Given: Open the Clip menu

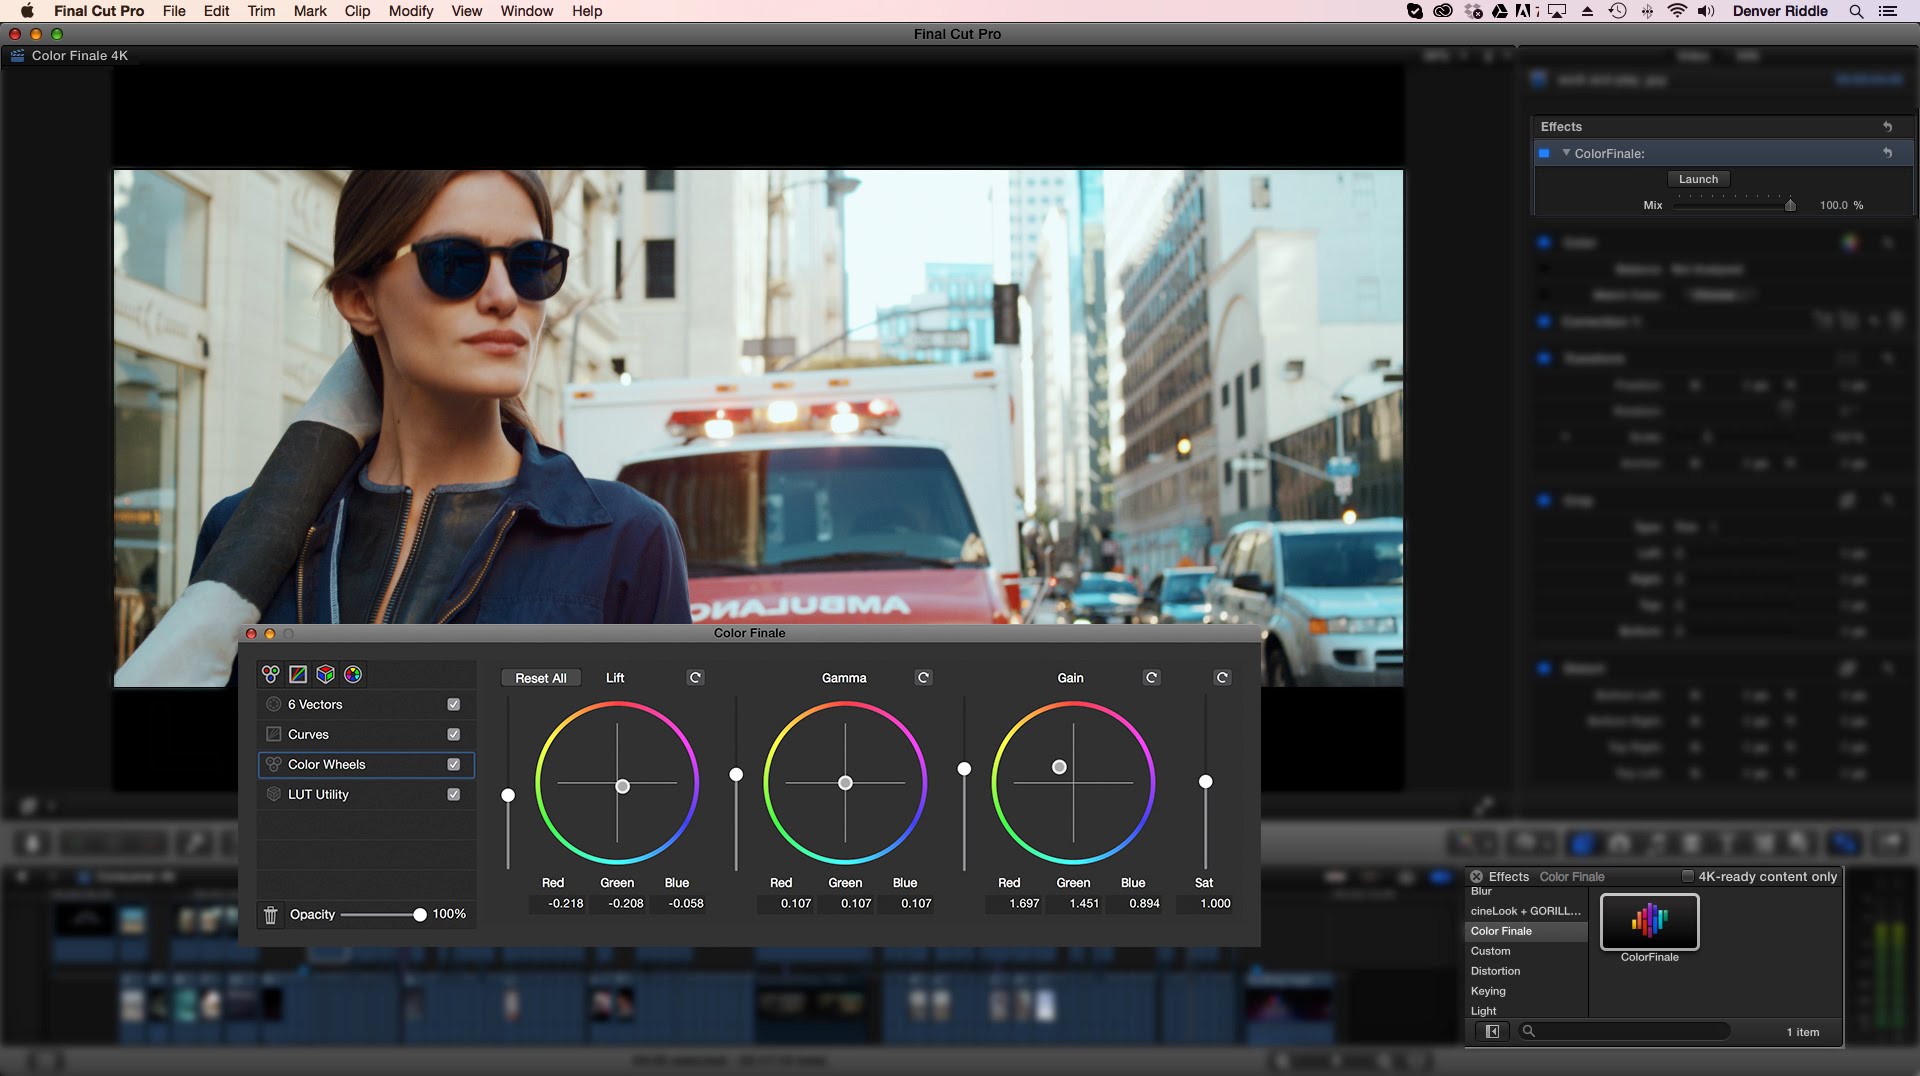Looking at the screenshot, I should pyautogui.click(x=357, y=11).
